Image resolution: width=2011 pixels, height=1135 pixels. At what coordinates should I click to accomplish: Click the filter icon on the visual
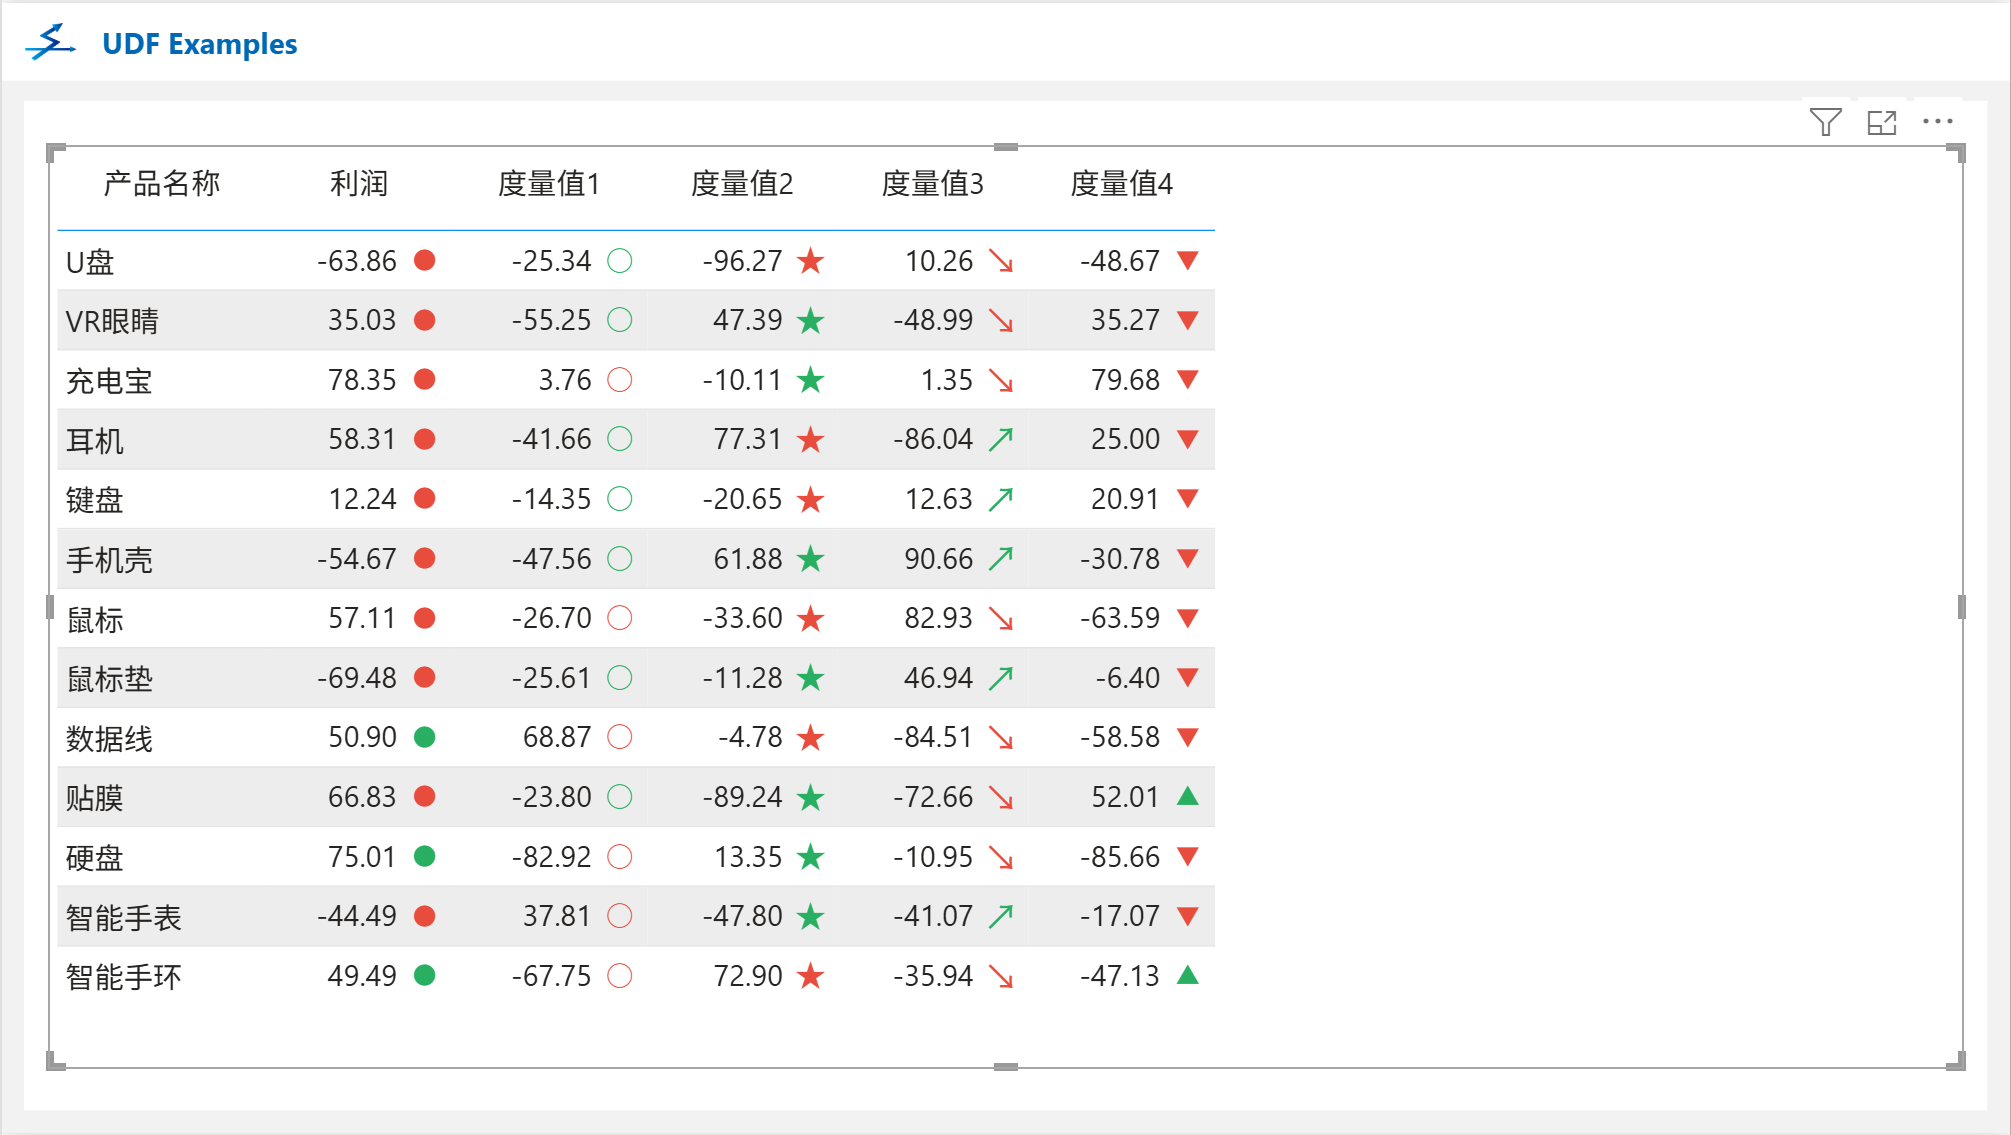(1825, 122)
